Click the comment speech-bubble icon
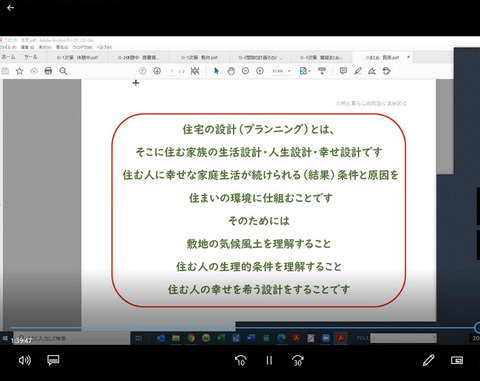480x381 pixels. [343, 71]
